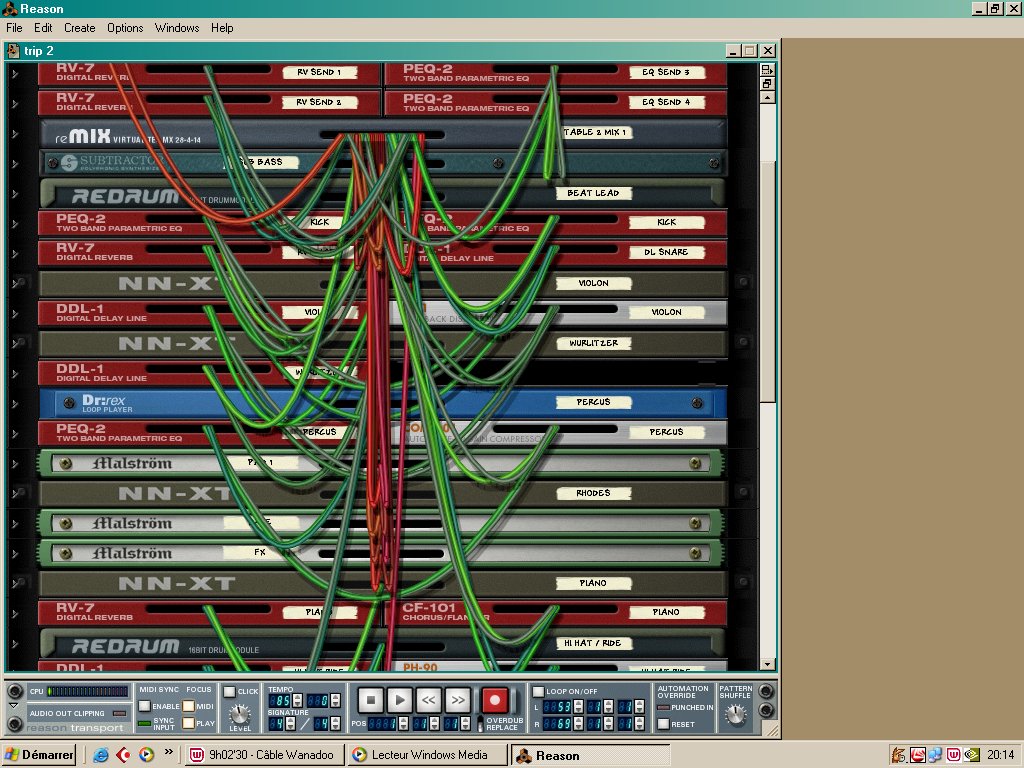Launch Windows Media Player from quick launch
This screenshot has width=1024, height=768.
(146, 755)
